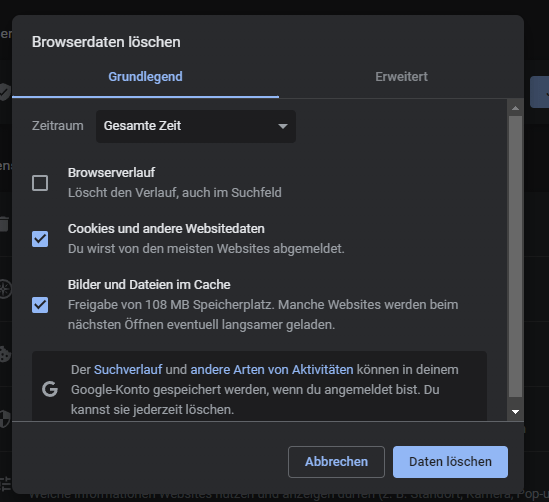Viewport: 549px width, 502px height.
Task: Click the Abbrechen button
Action: pyautogui.click(x=336, y=462)
